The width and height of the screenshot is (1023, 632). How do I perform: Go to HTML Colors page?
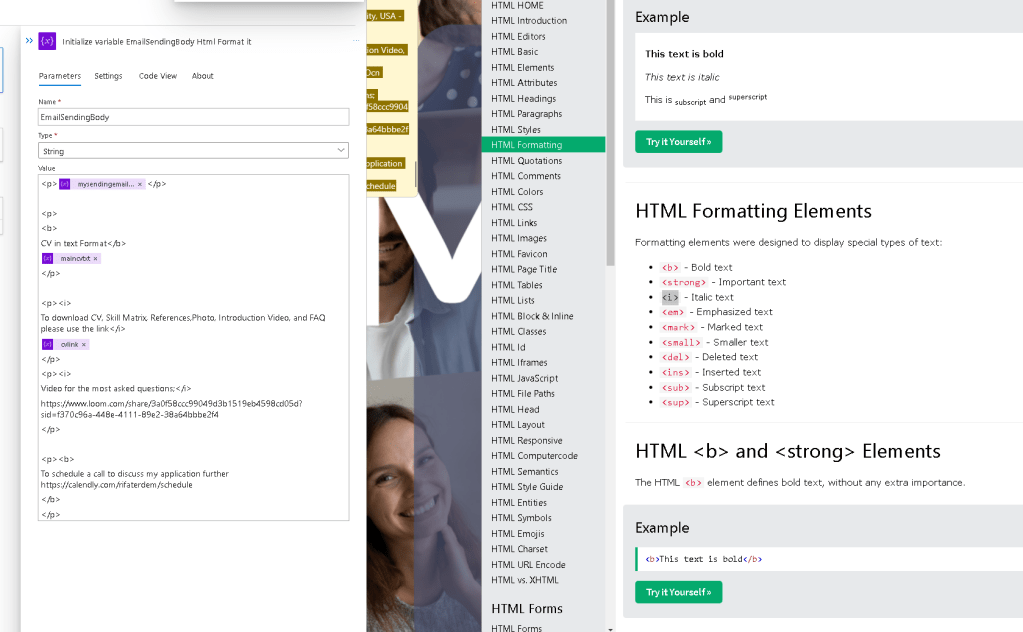coord(517,192)
